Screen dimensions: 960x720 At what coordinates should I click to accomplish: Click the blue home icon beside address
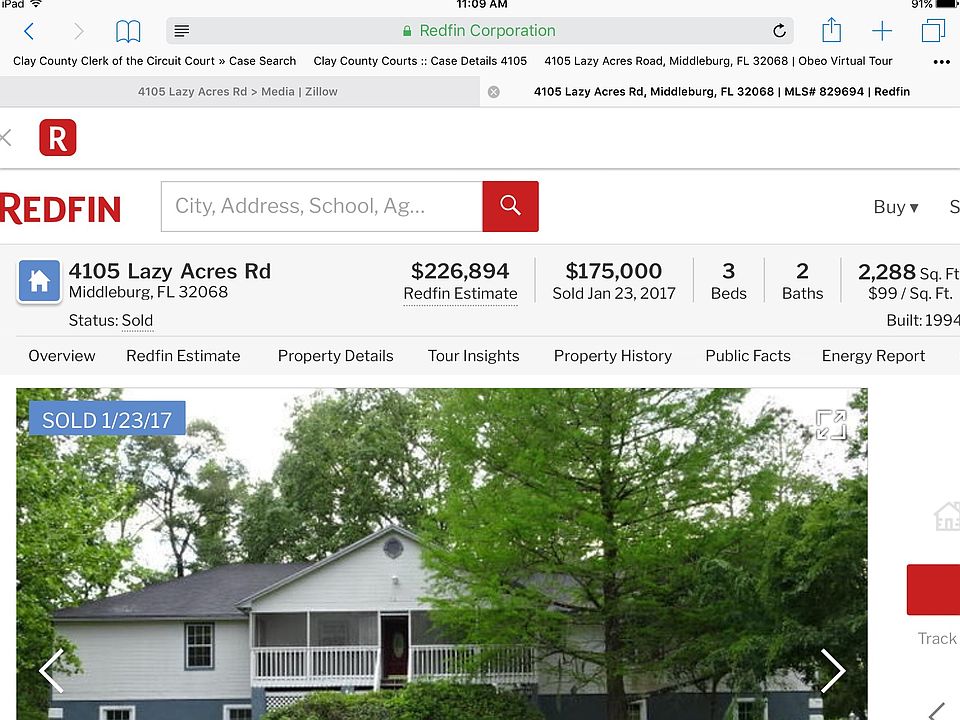[39, 281]
